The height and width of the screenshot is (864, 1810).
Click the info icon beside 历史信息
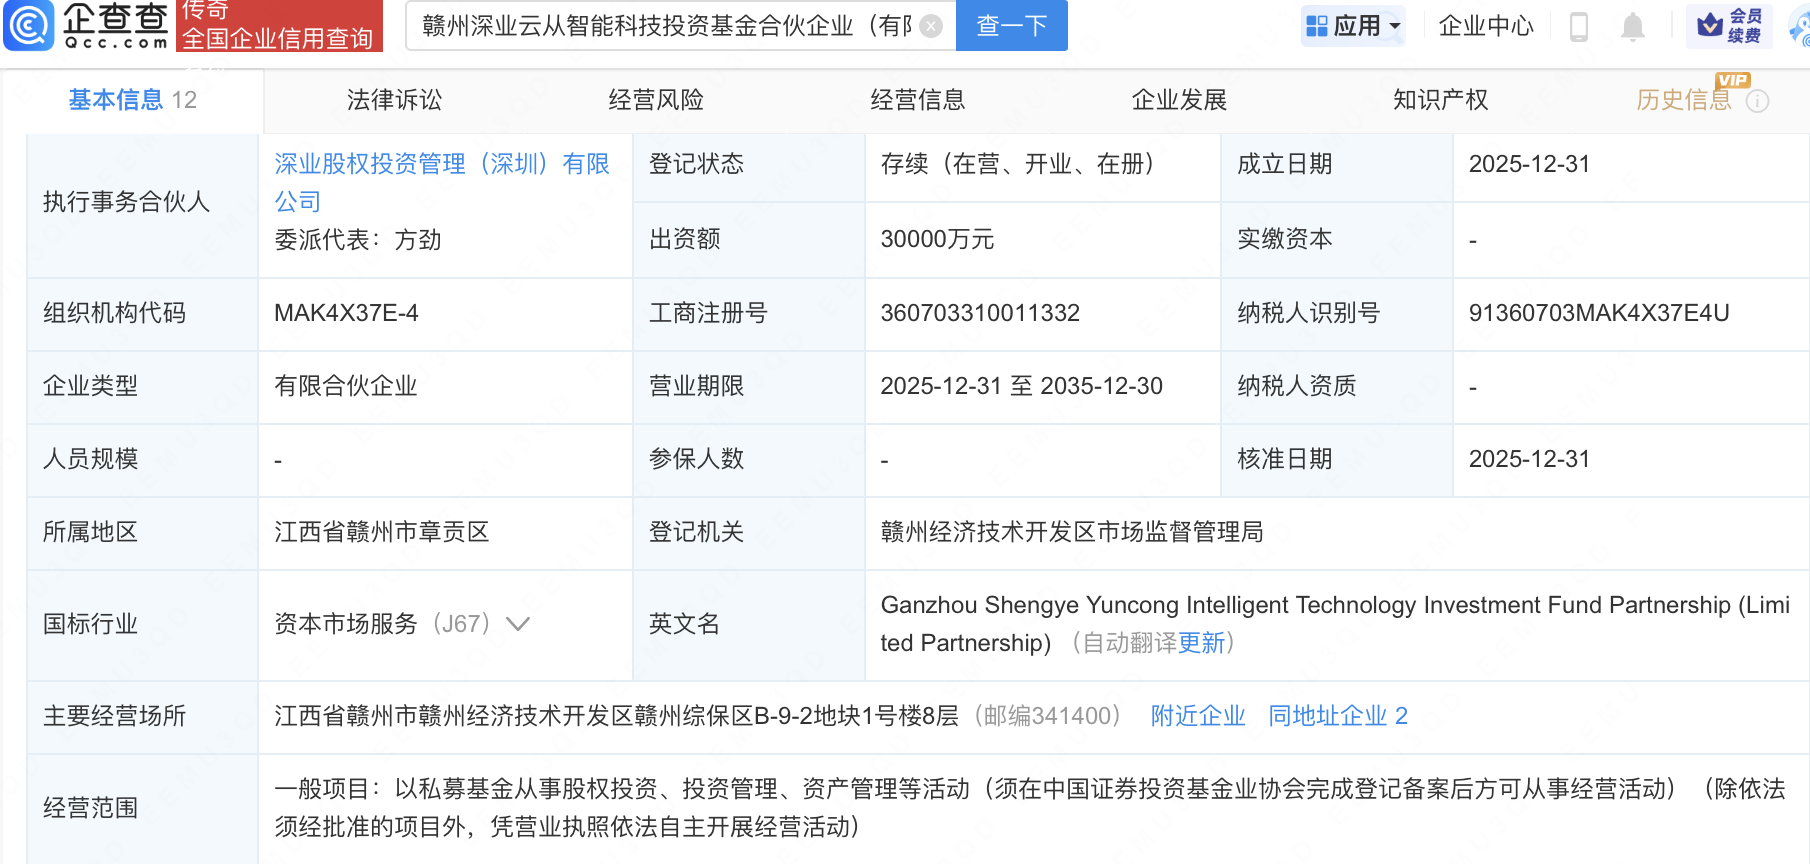pos(1757,101)
